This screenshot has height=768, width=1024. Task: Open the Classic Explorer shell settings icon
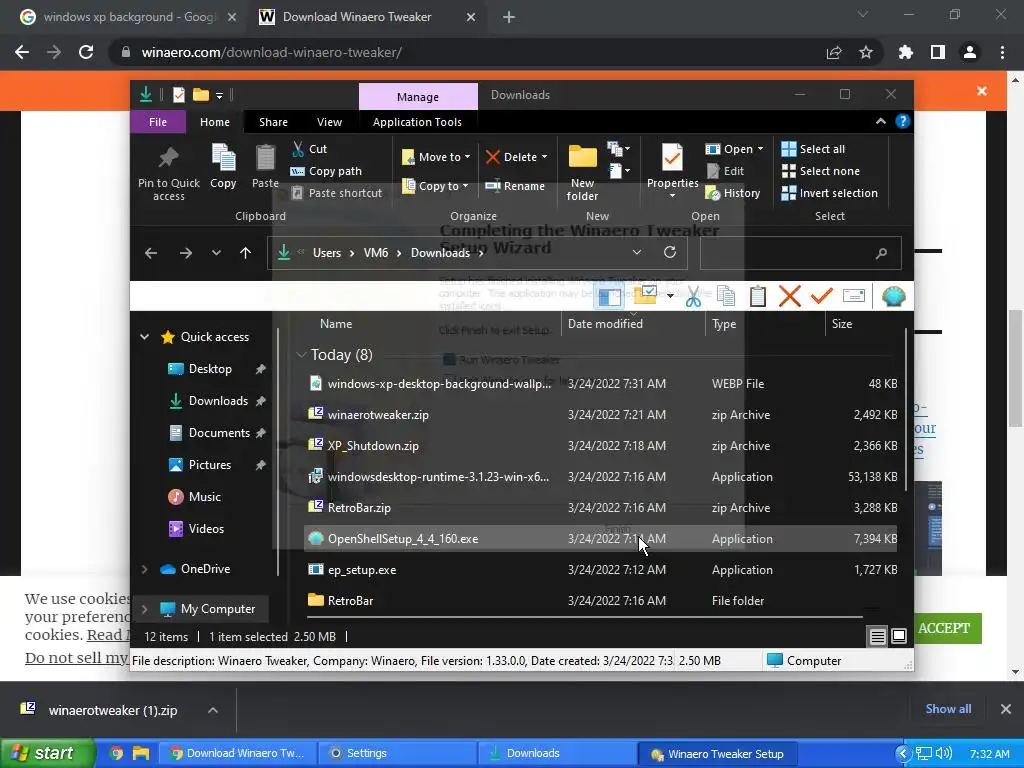(893, 296)
